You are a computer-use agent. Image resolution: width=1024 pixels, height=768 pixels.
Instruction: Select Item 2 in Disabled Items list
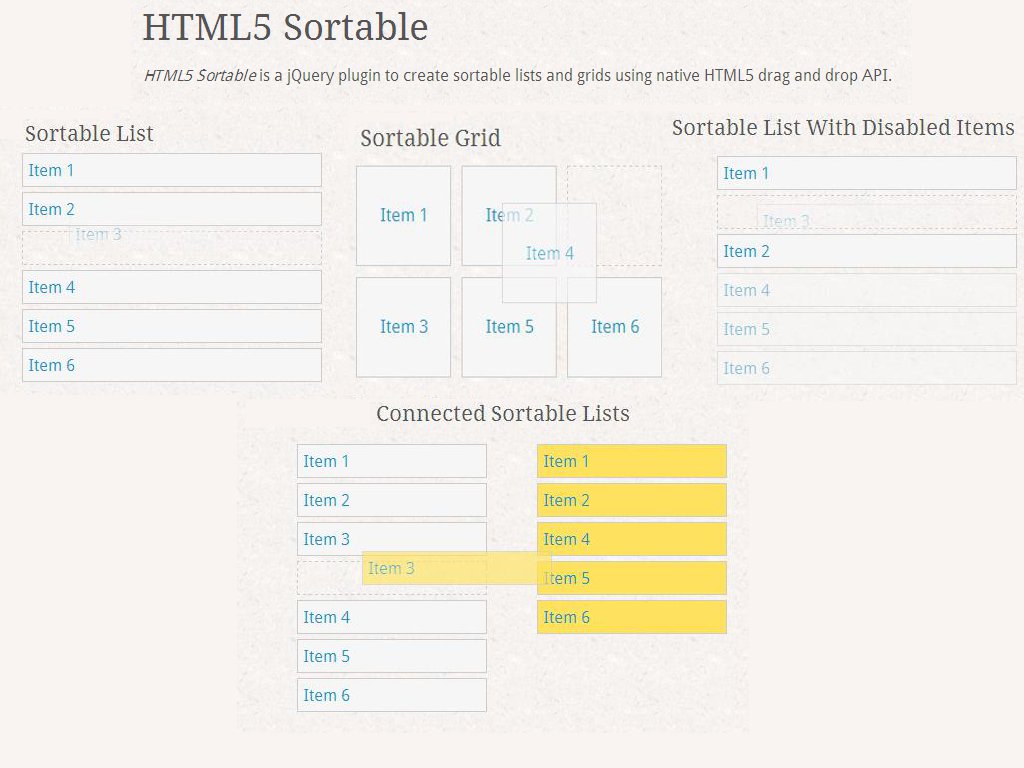click(867, 251)
